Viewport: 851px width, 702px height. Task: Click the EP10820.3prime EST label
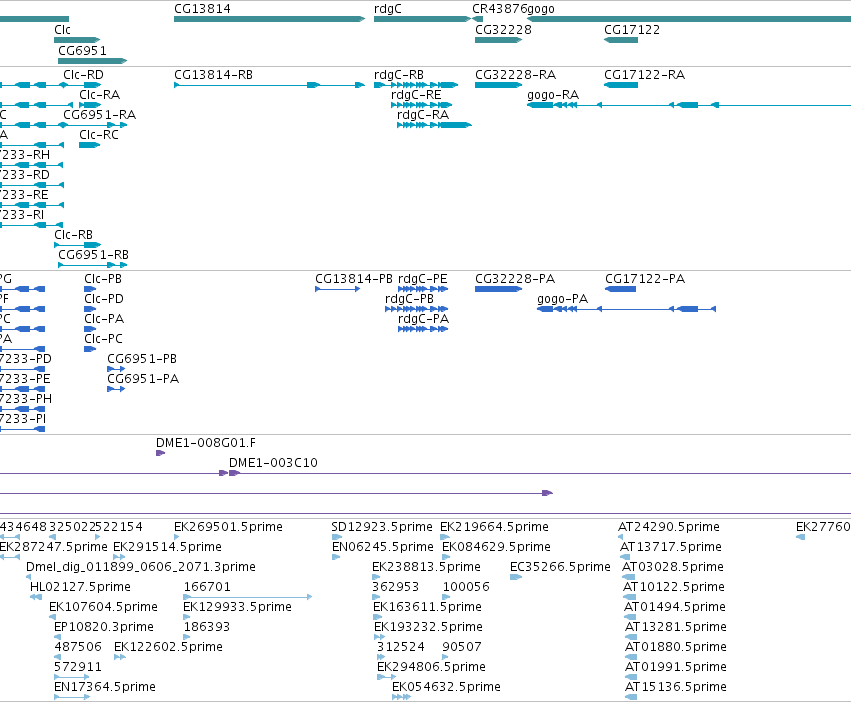point(104,628)
